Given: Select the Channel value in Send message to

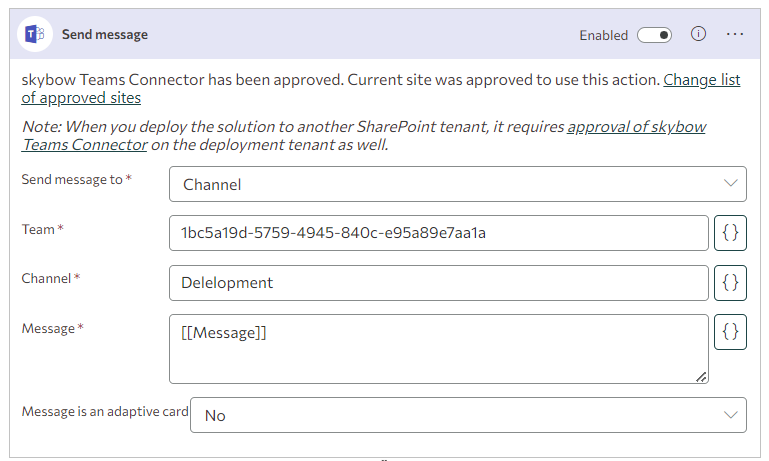Looking at the screenshot, I should 212,184.
